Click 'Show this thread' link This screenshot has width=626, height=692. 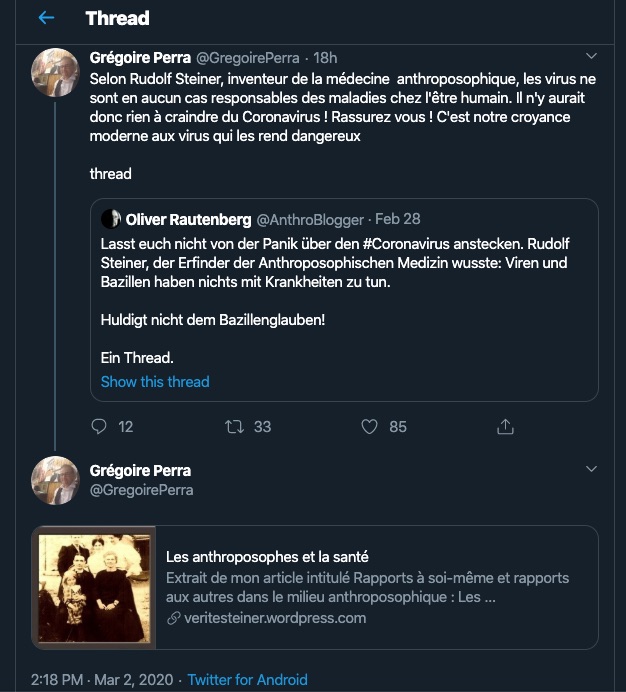[x=155, y=381]
